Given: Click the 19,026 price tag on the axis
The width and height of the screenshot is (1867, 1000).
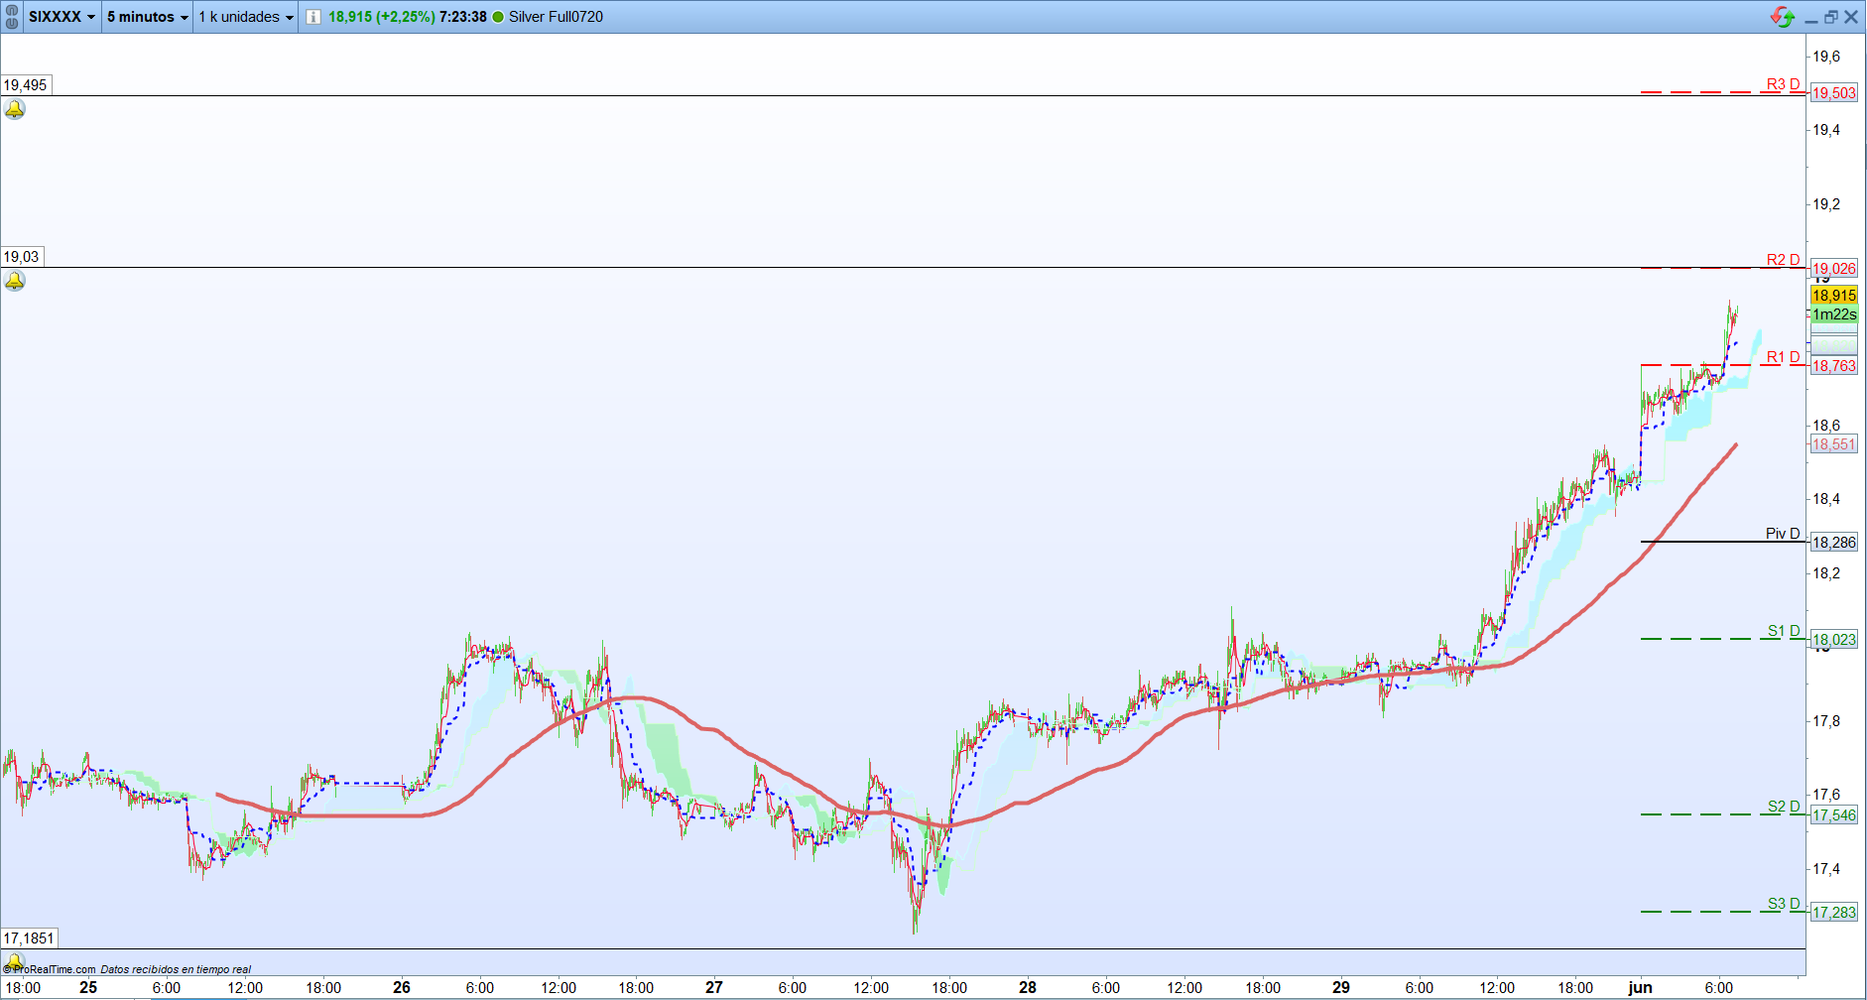Looking at the screenshot, I should click(x=1834, y=268).
